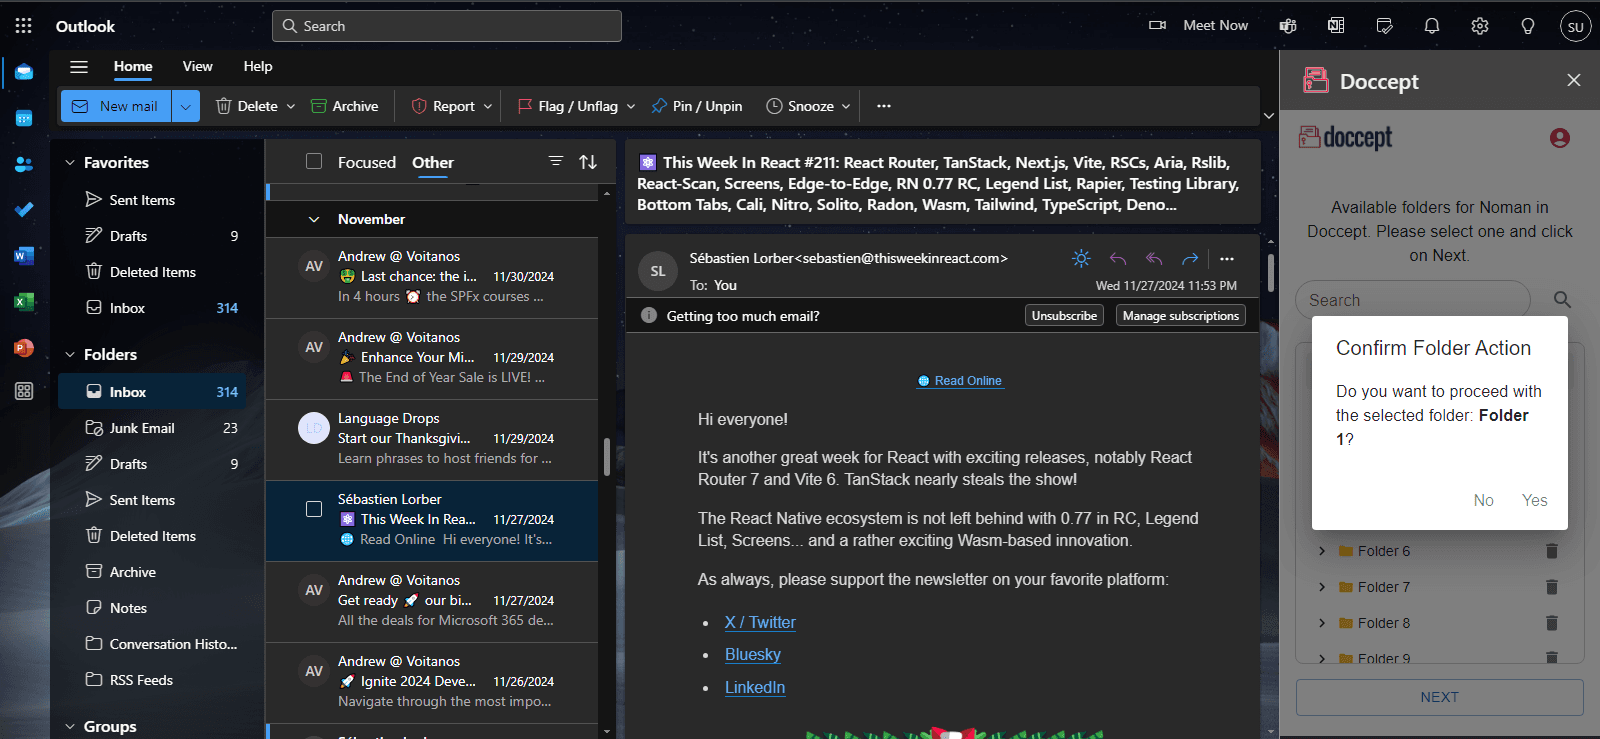The height and width of the screenshot is (739, 1600).
Task: Open the Read Online link
Action: (961, 381)
